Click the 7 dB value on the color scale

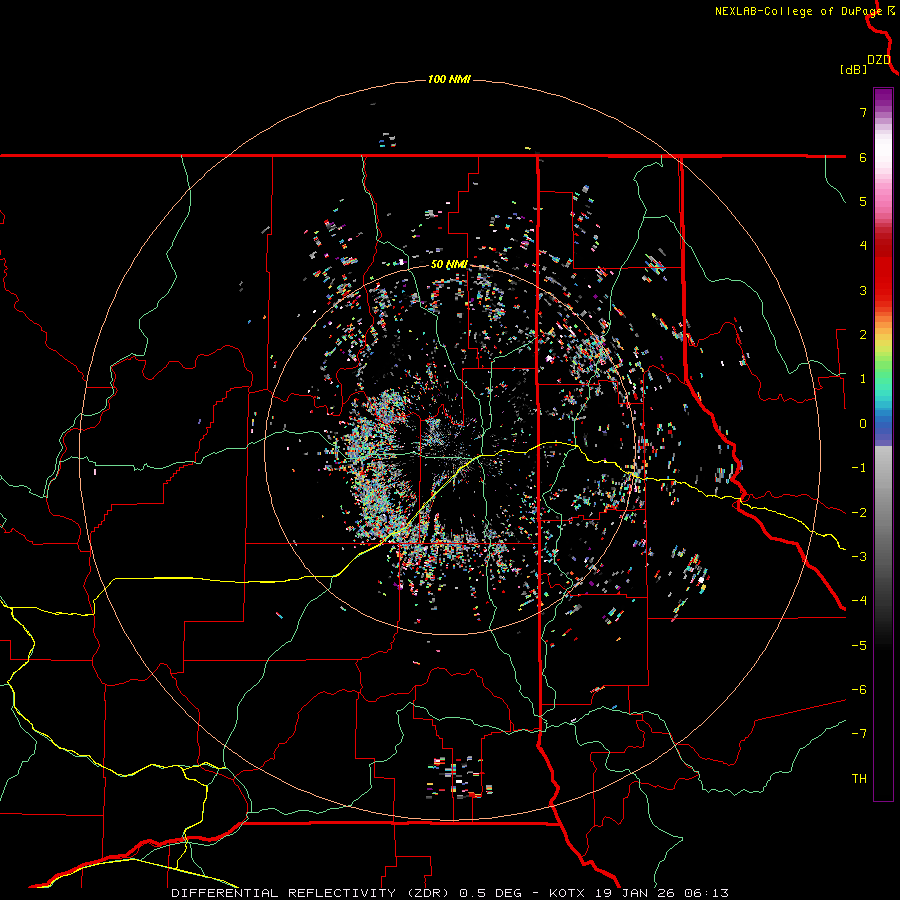(863, 112)
